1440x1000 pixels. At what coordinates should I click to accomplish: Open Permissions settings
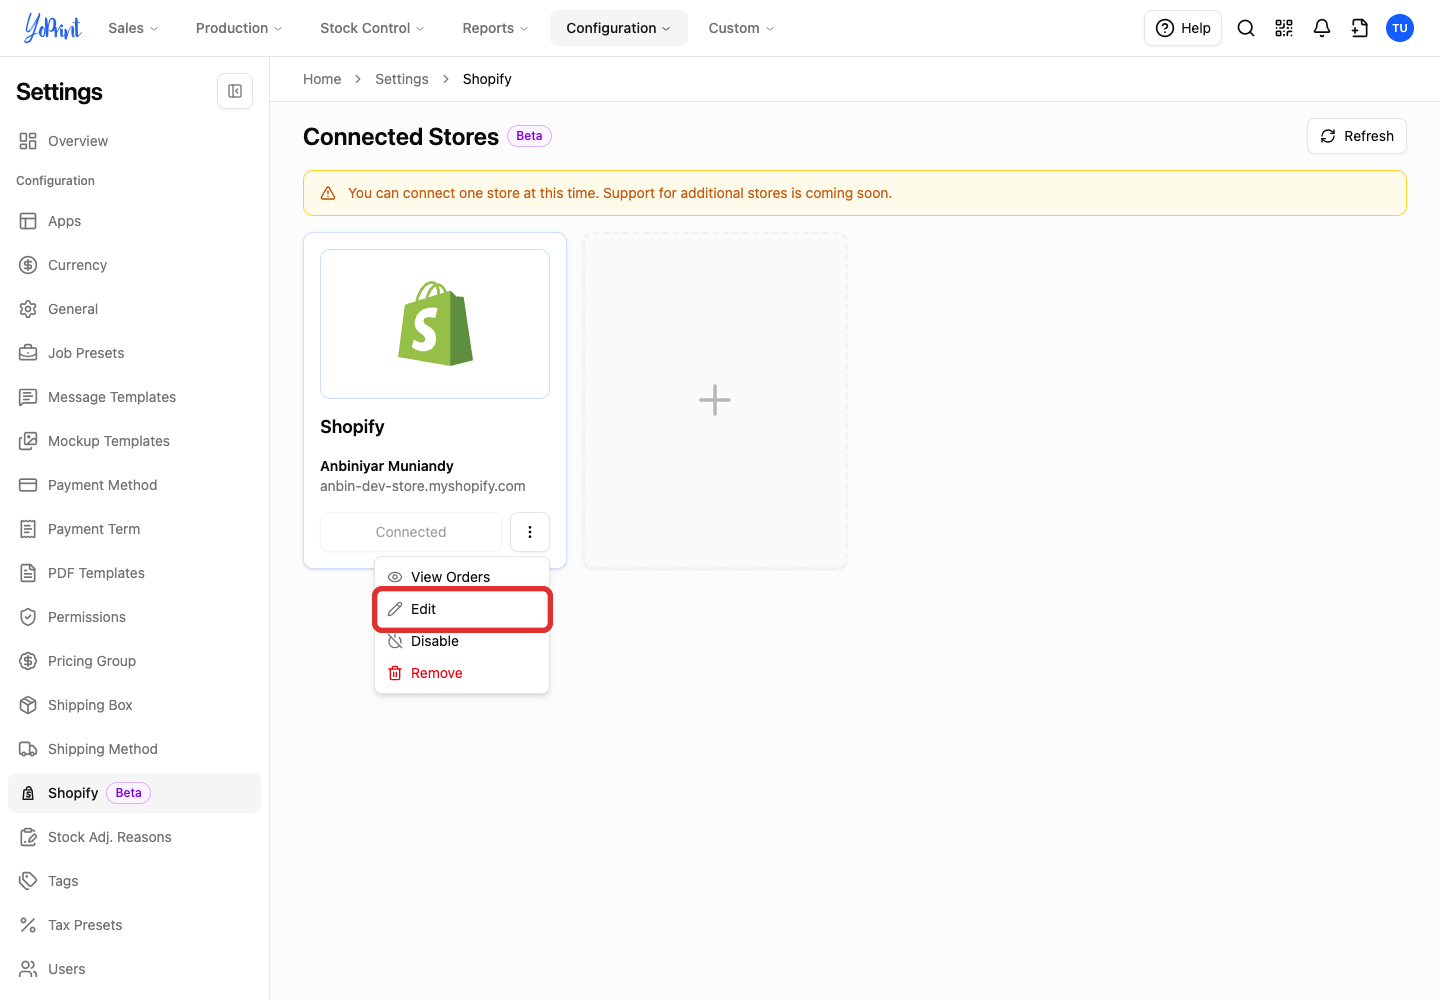click(x=134, y=617)
